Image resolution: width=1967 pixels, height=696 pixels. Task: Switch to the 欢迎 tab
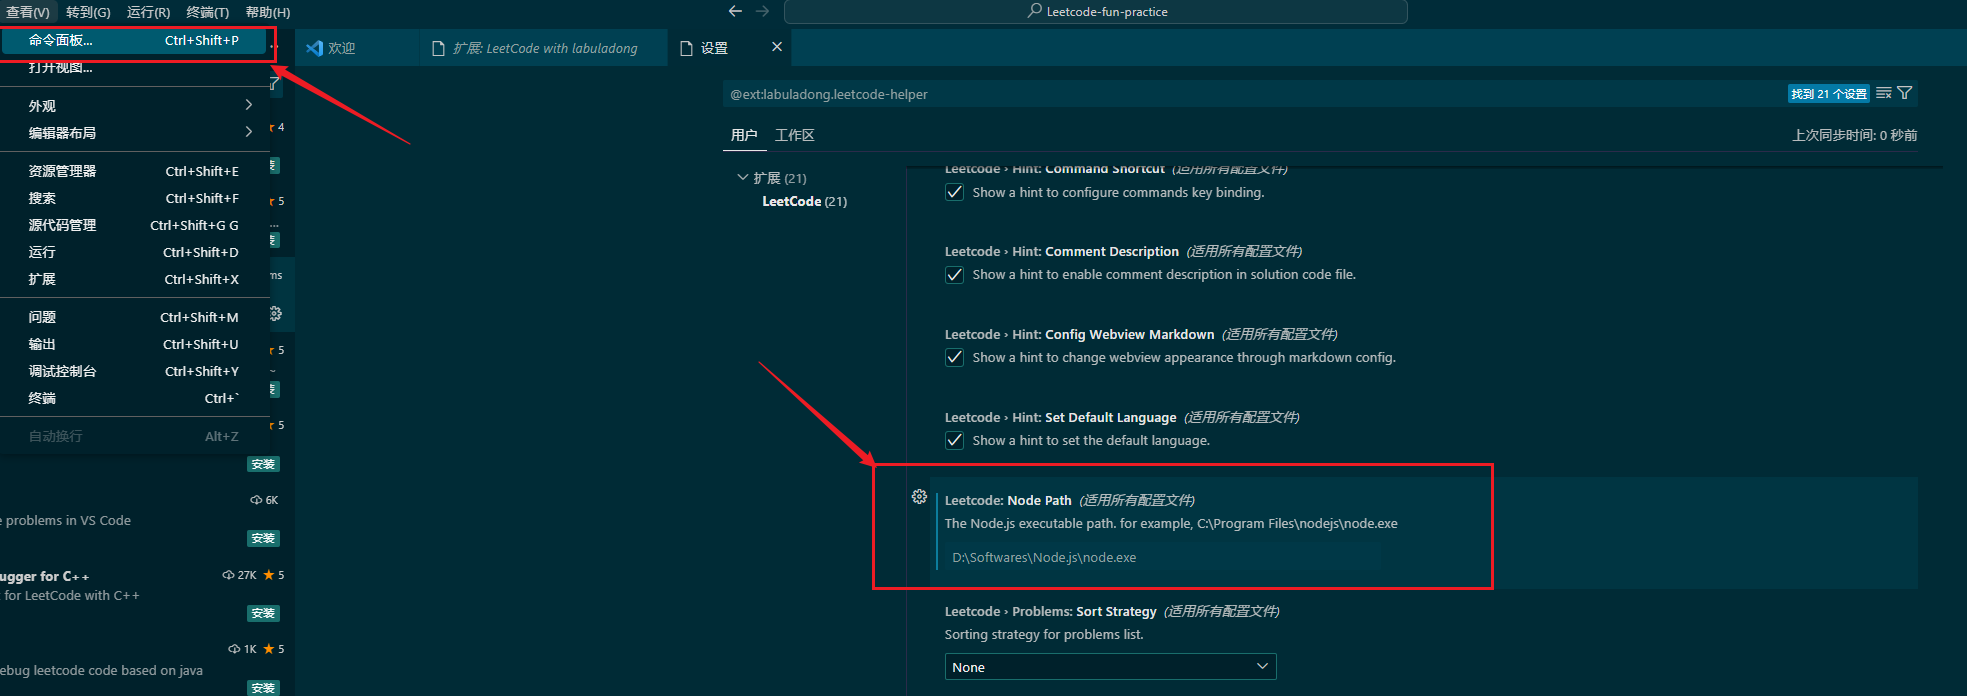point(357,48)
